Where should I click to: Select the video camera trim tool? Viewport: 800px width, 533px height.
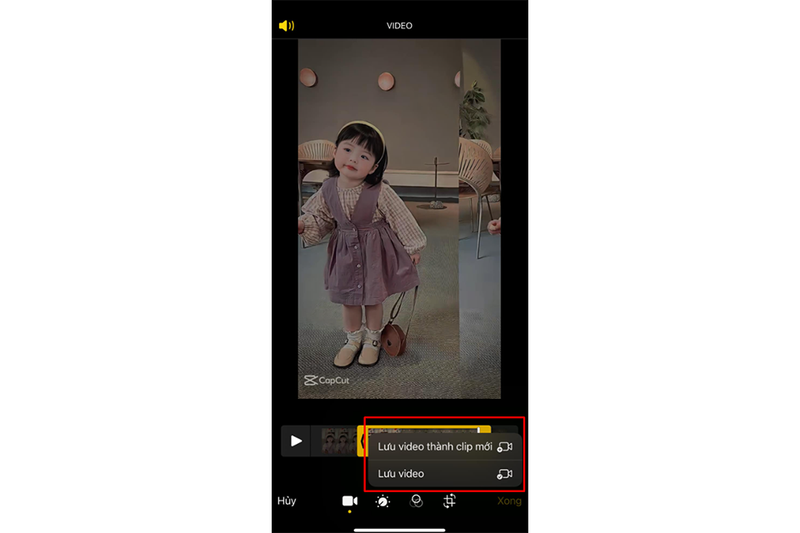(349, 501)
